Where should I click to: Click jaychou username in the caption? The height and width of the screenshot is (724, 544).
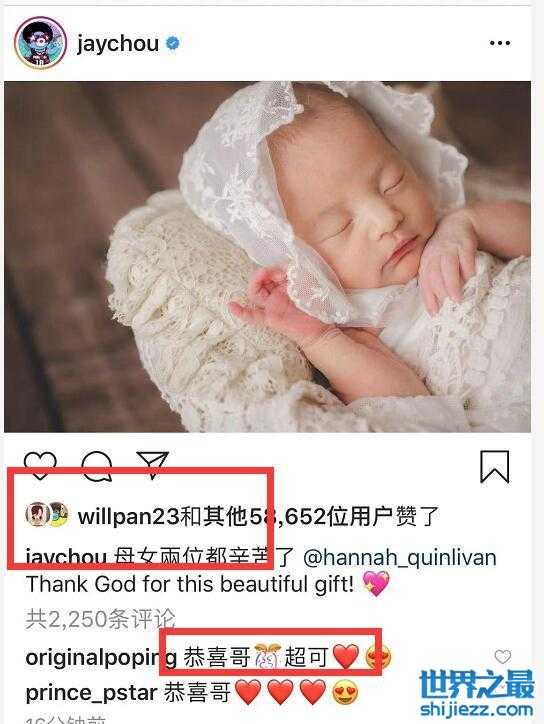point(66,557)
